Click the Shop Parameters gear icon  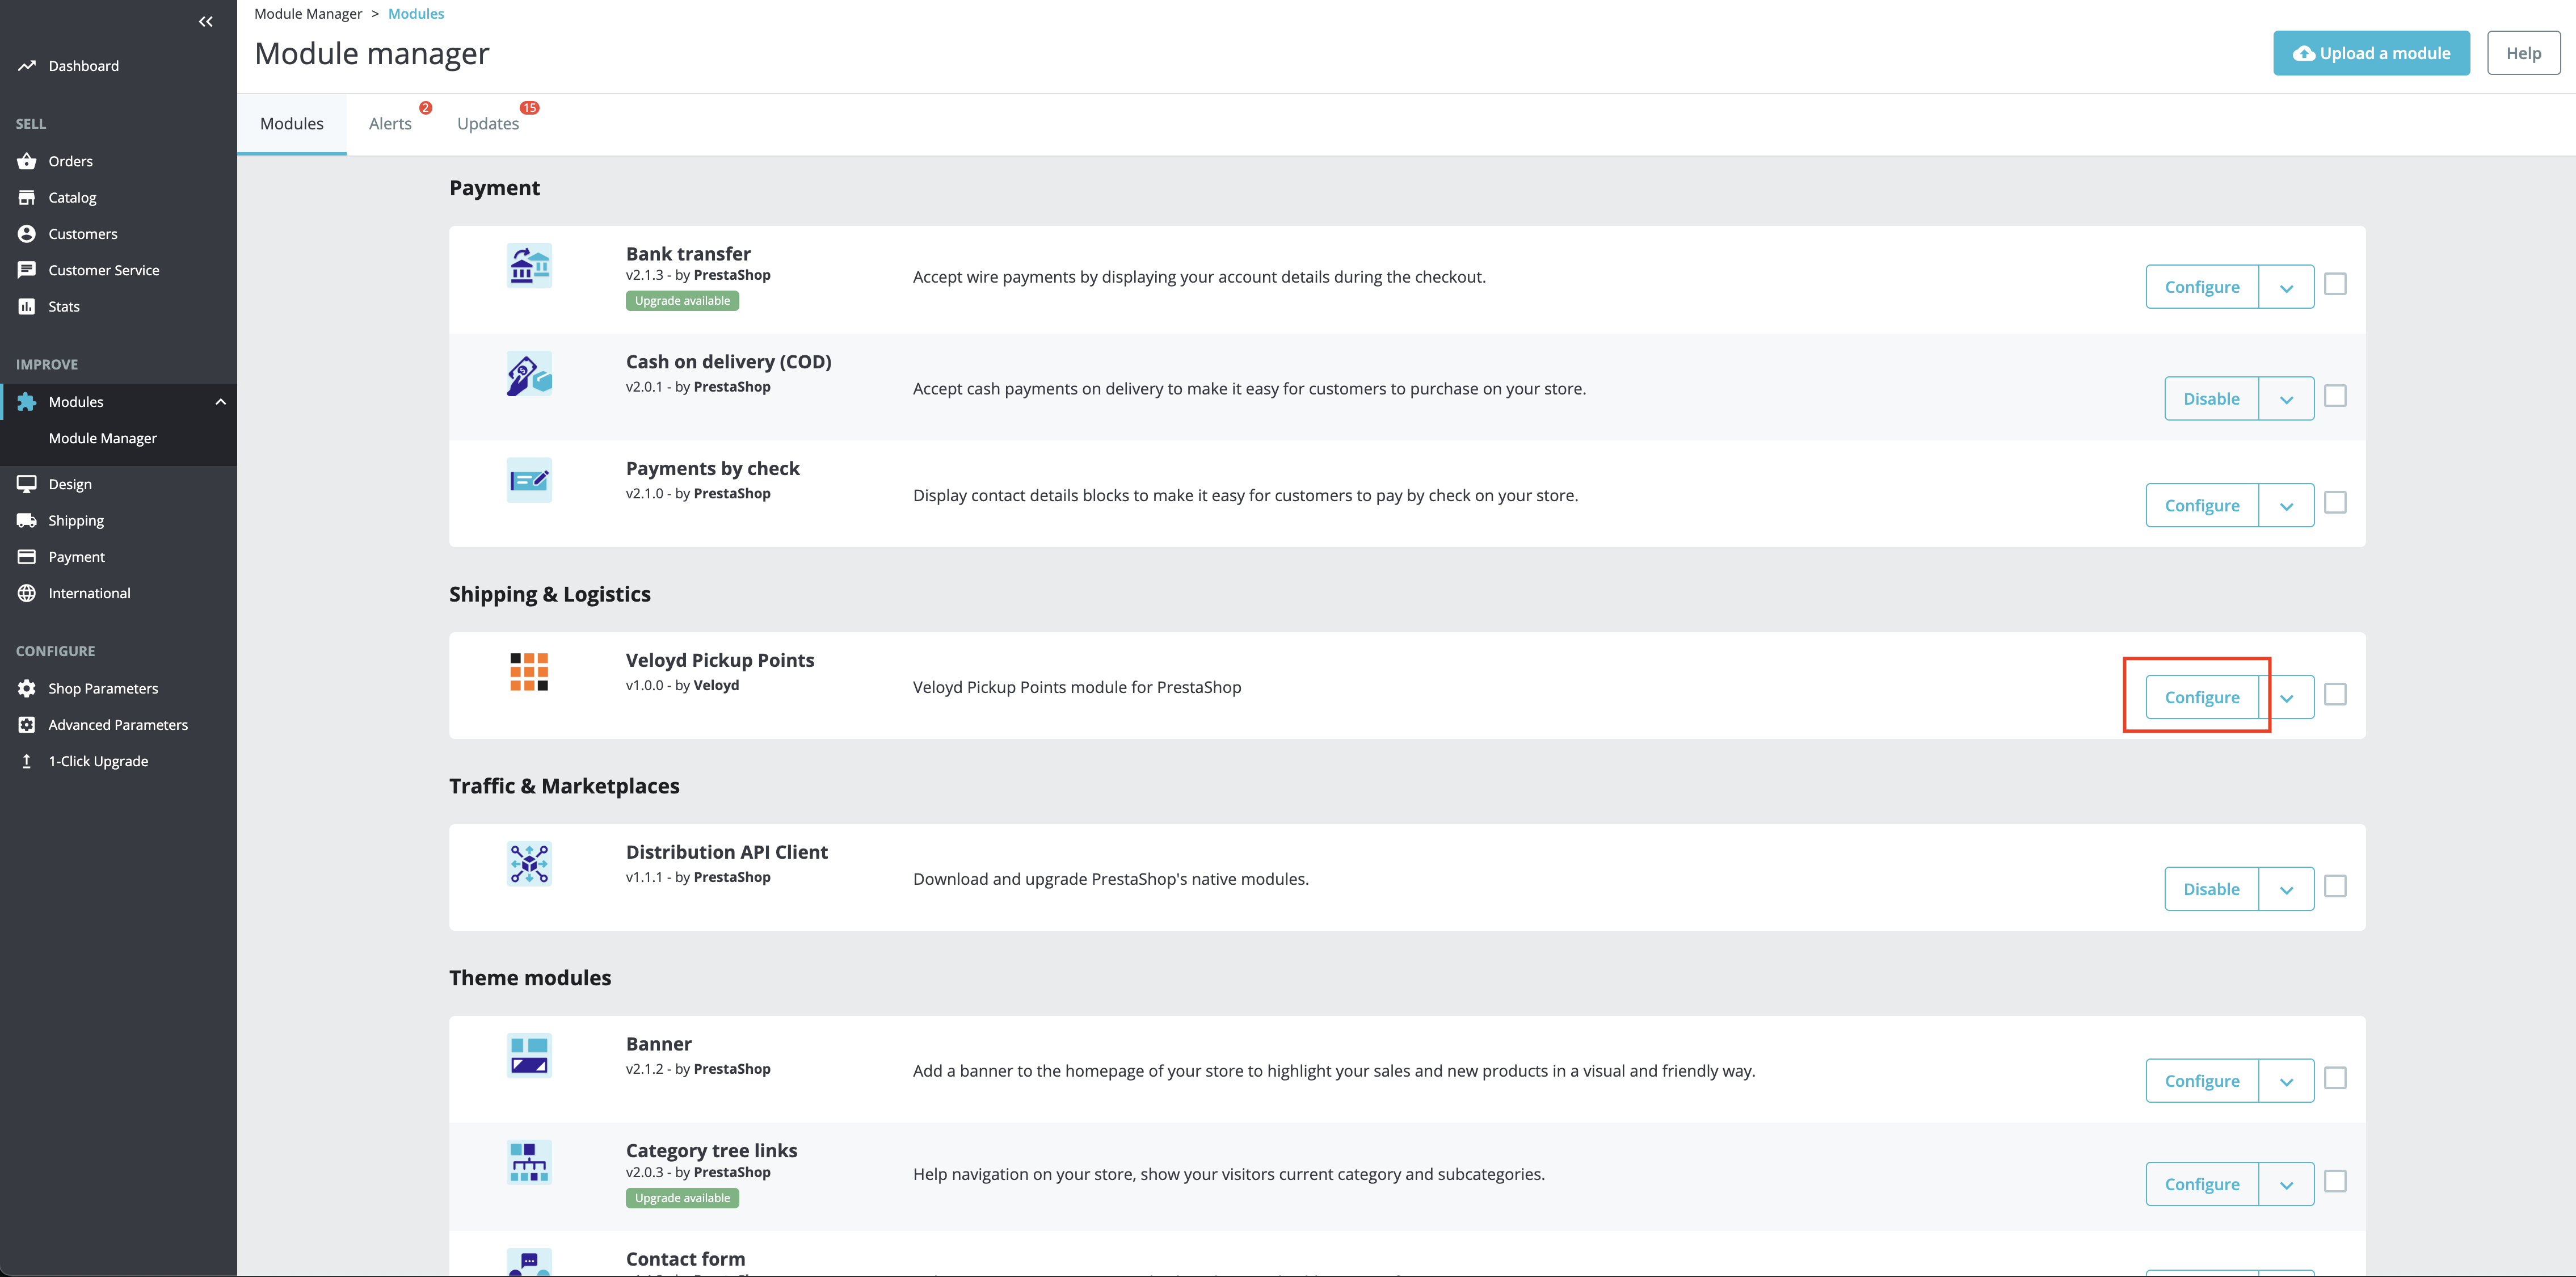pos(27,688)
